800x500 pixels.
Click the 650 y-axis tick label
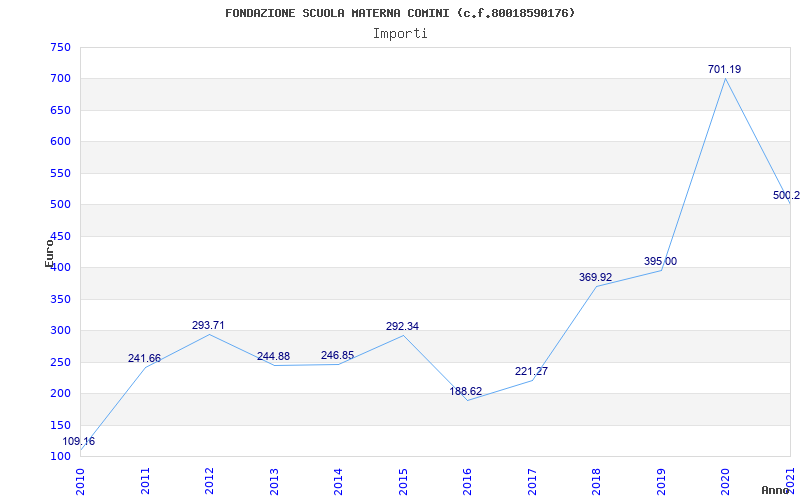[x=60, y=111]
